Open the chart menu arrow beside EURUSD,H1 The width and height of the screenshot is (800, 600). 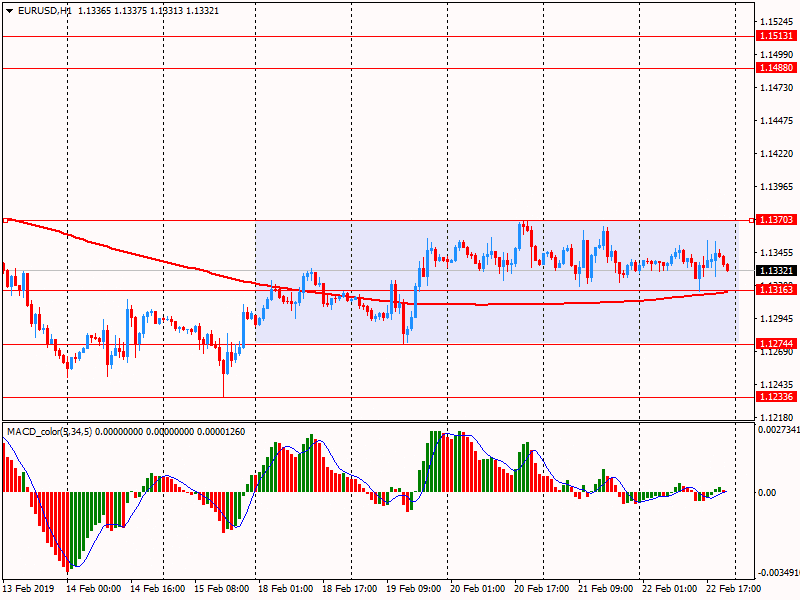tap(9, 10)
